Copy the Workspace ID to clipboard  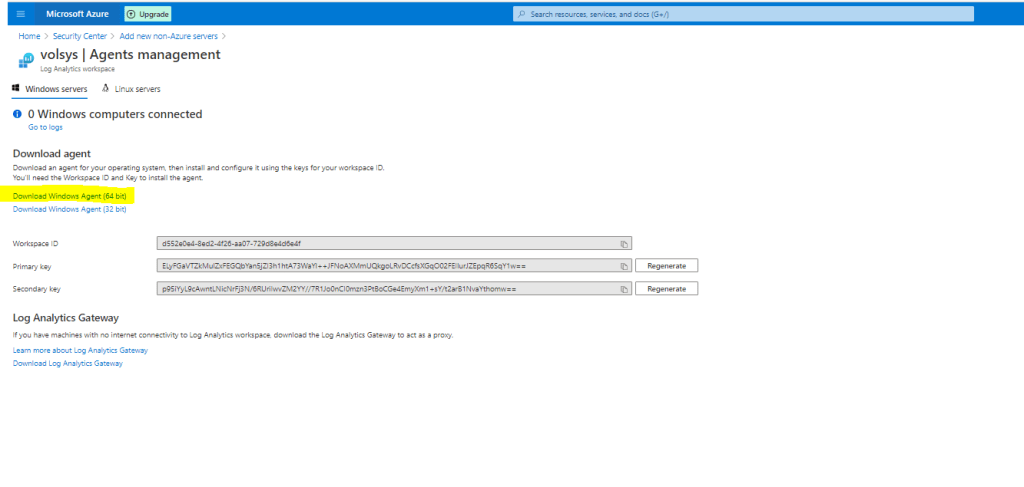pyautogui.click(x=624, y=244)
